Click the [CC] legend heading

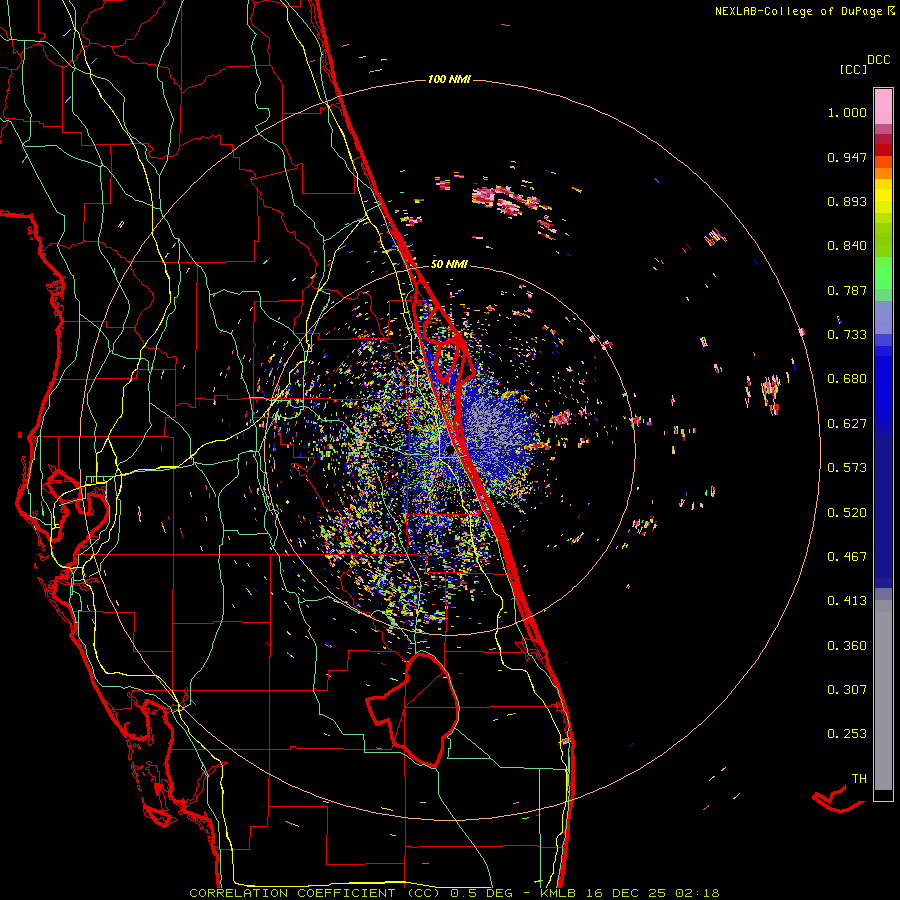[x=853, y=69]
